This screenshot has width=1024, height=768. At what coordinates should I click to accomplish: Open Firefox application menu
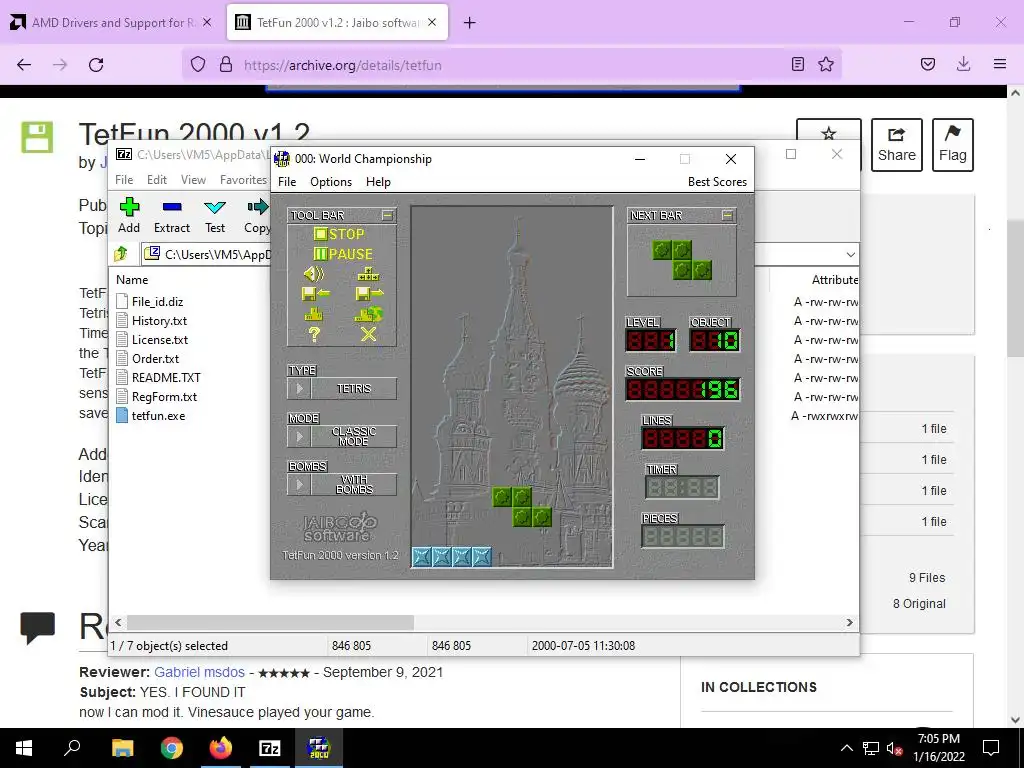(x=999, y=64)
